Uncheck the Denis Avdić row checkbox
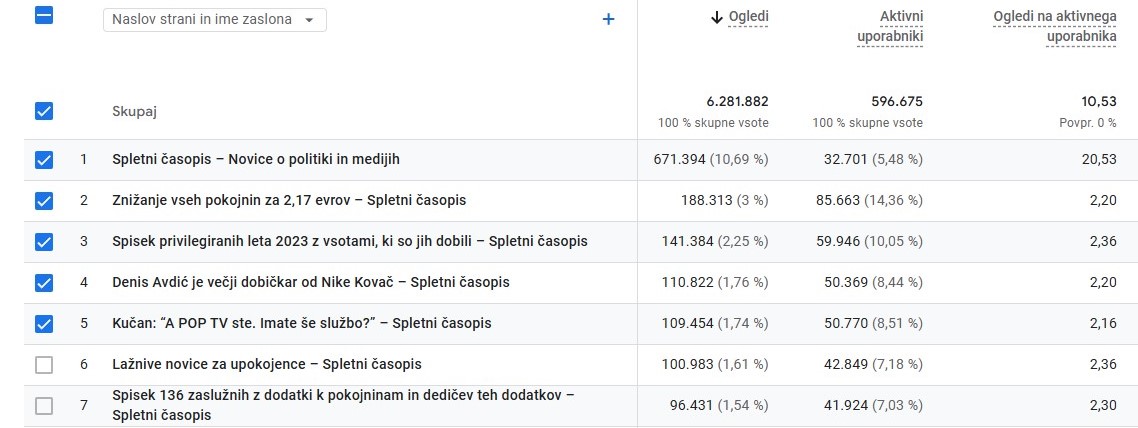 44,283
